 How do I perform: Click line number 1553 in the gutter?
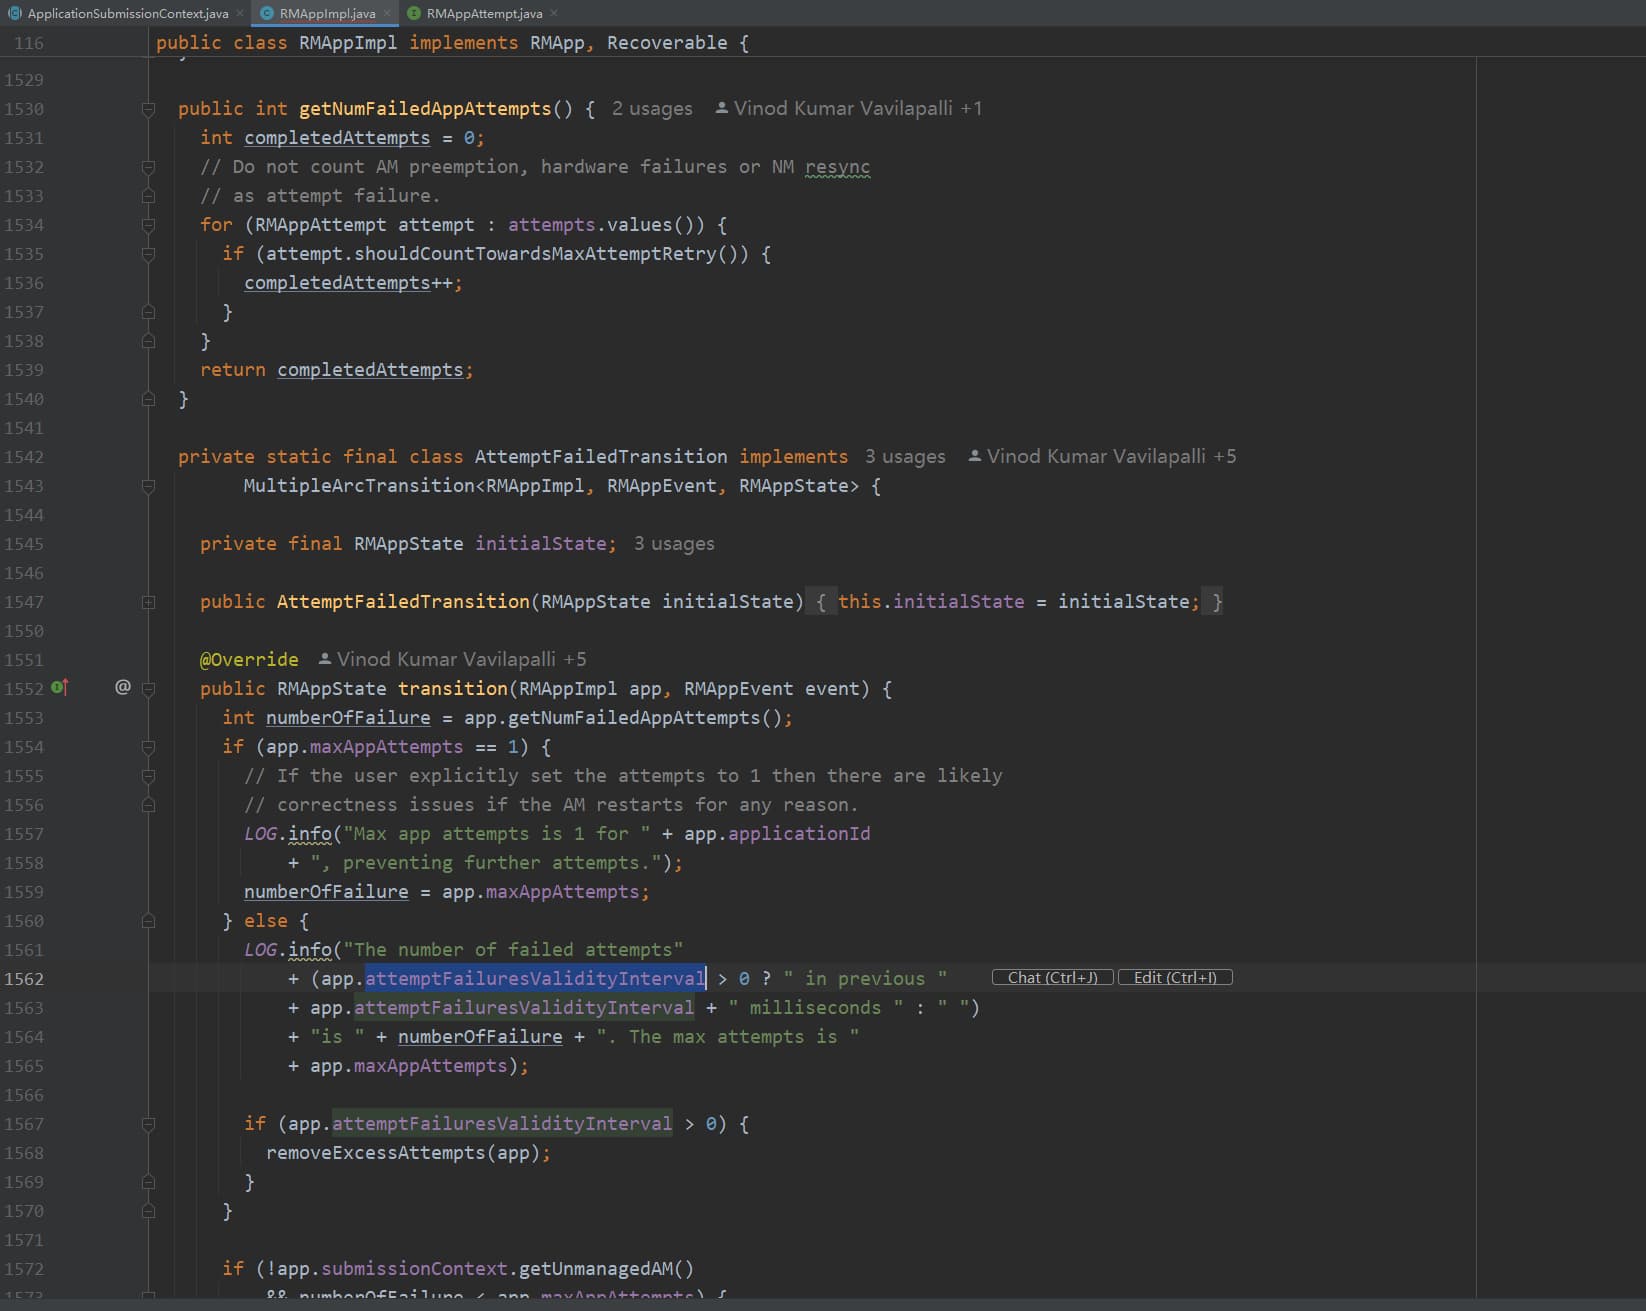point(24,718)
